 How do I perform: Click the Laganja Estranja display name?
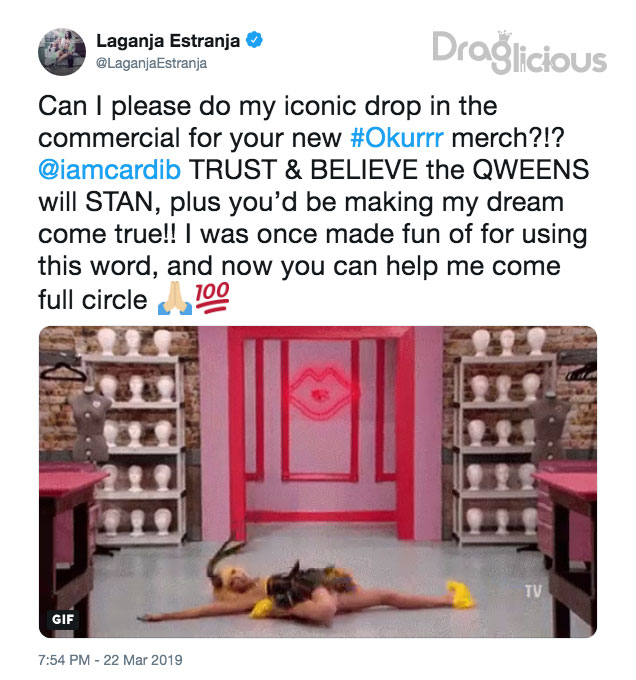coord(168,41)
